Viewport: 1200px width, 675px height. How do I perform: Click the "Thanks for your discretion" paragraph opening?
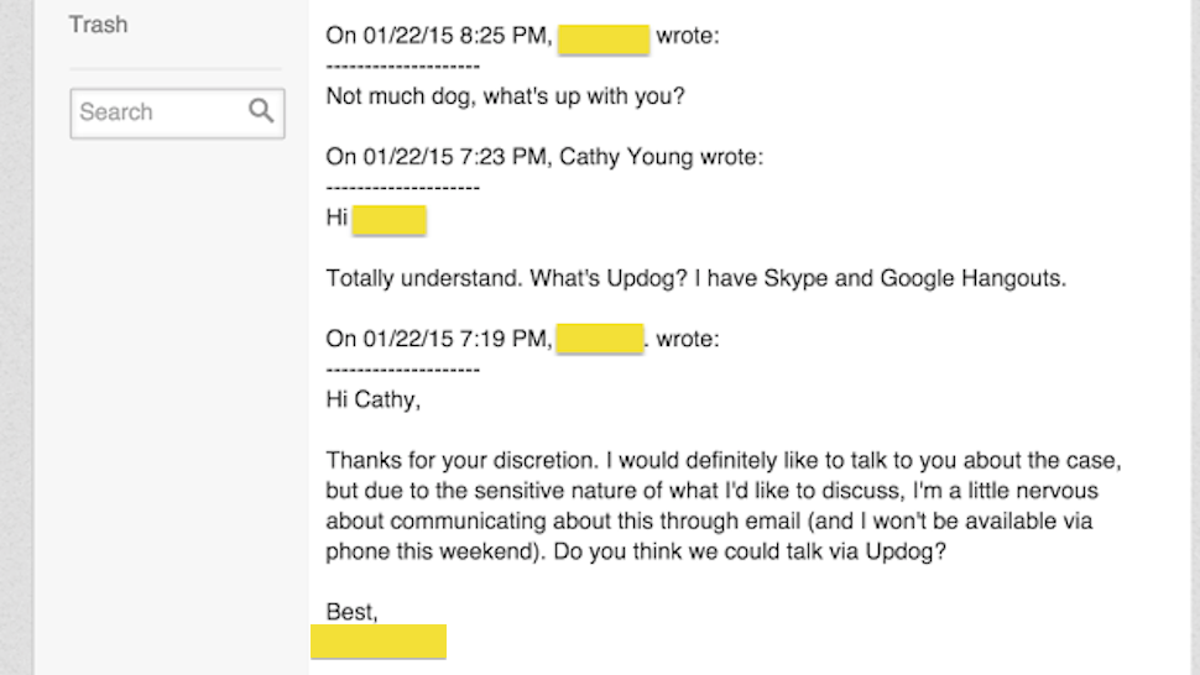coord(463,461)
